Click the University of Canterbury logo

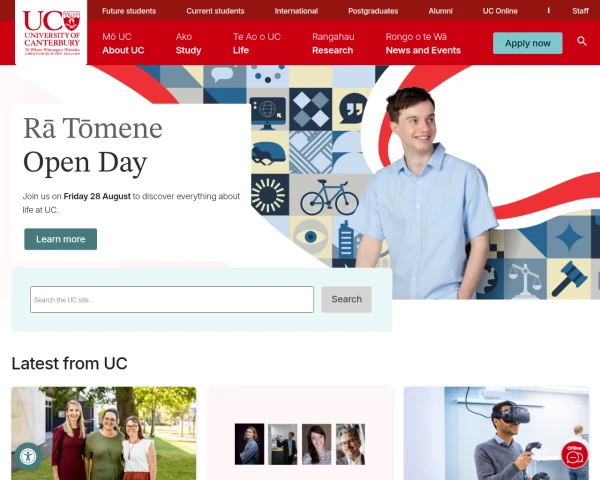51,33
